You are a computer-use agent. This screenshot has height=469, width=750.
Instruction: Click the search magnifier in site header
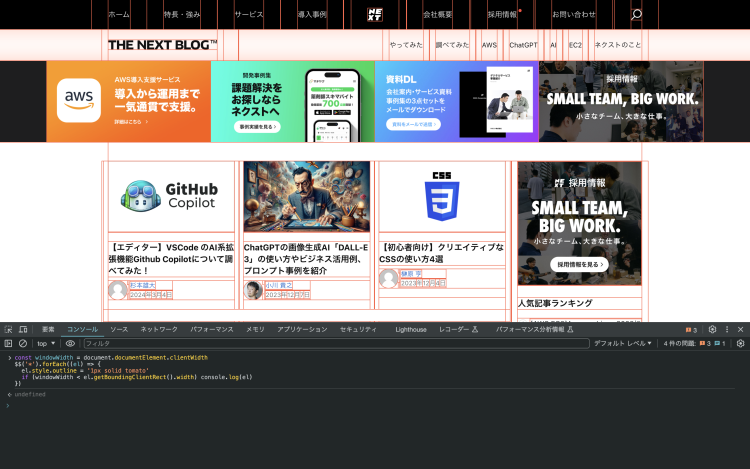coord(636,14)
